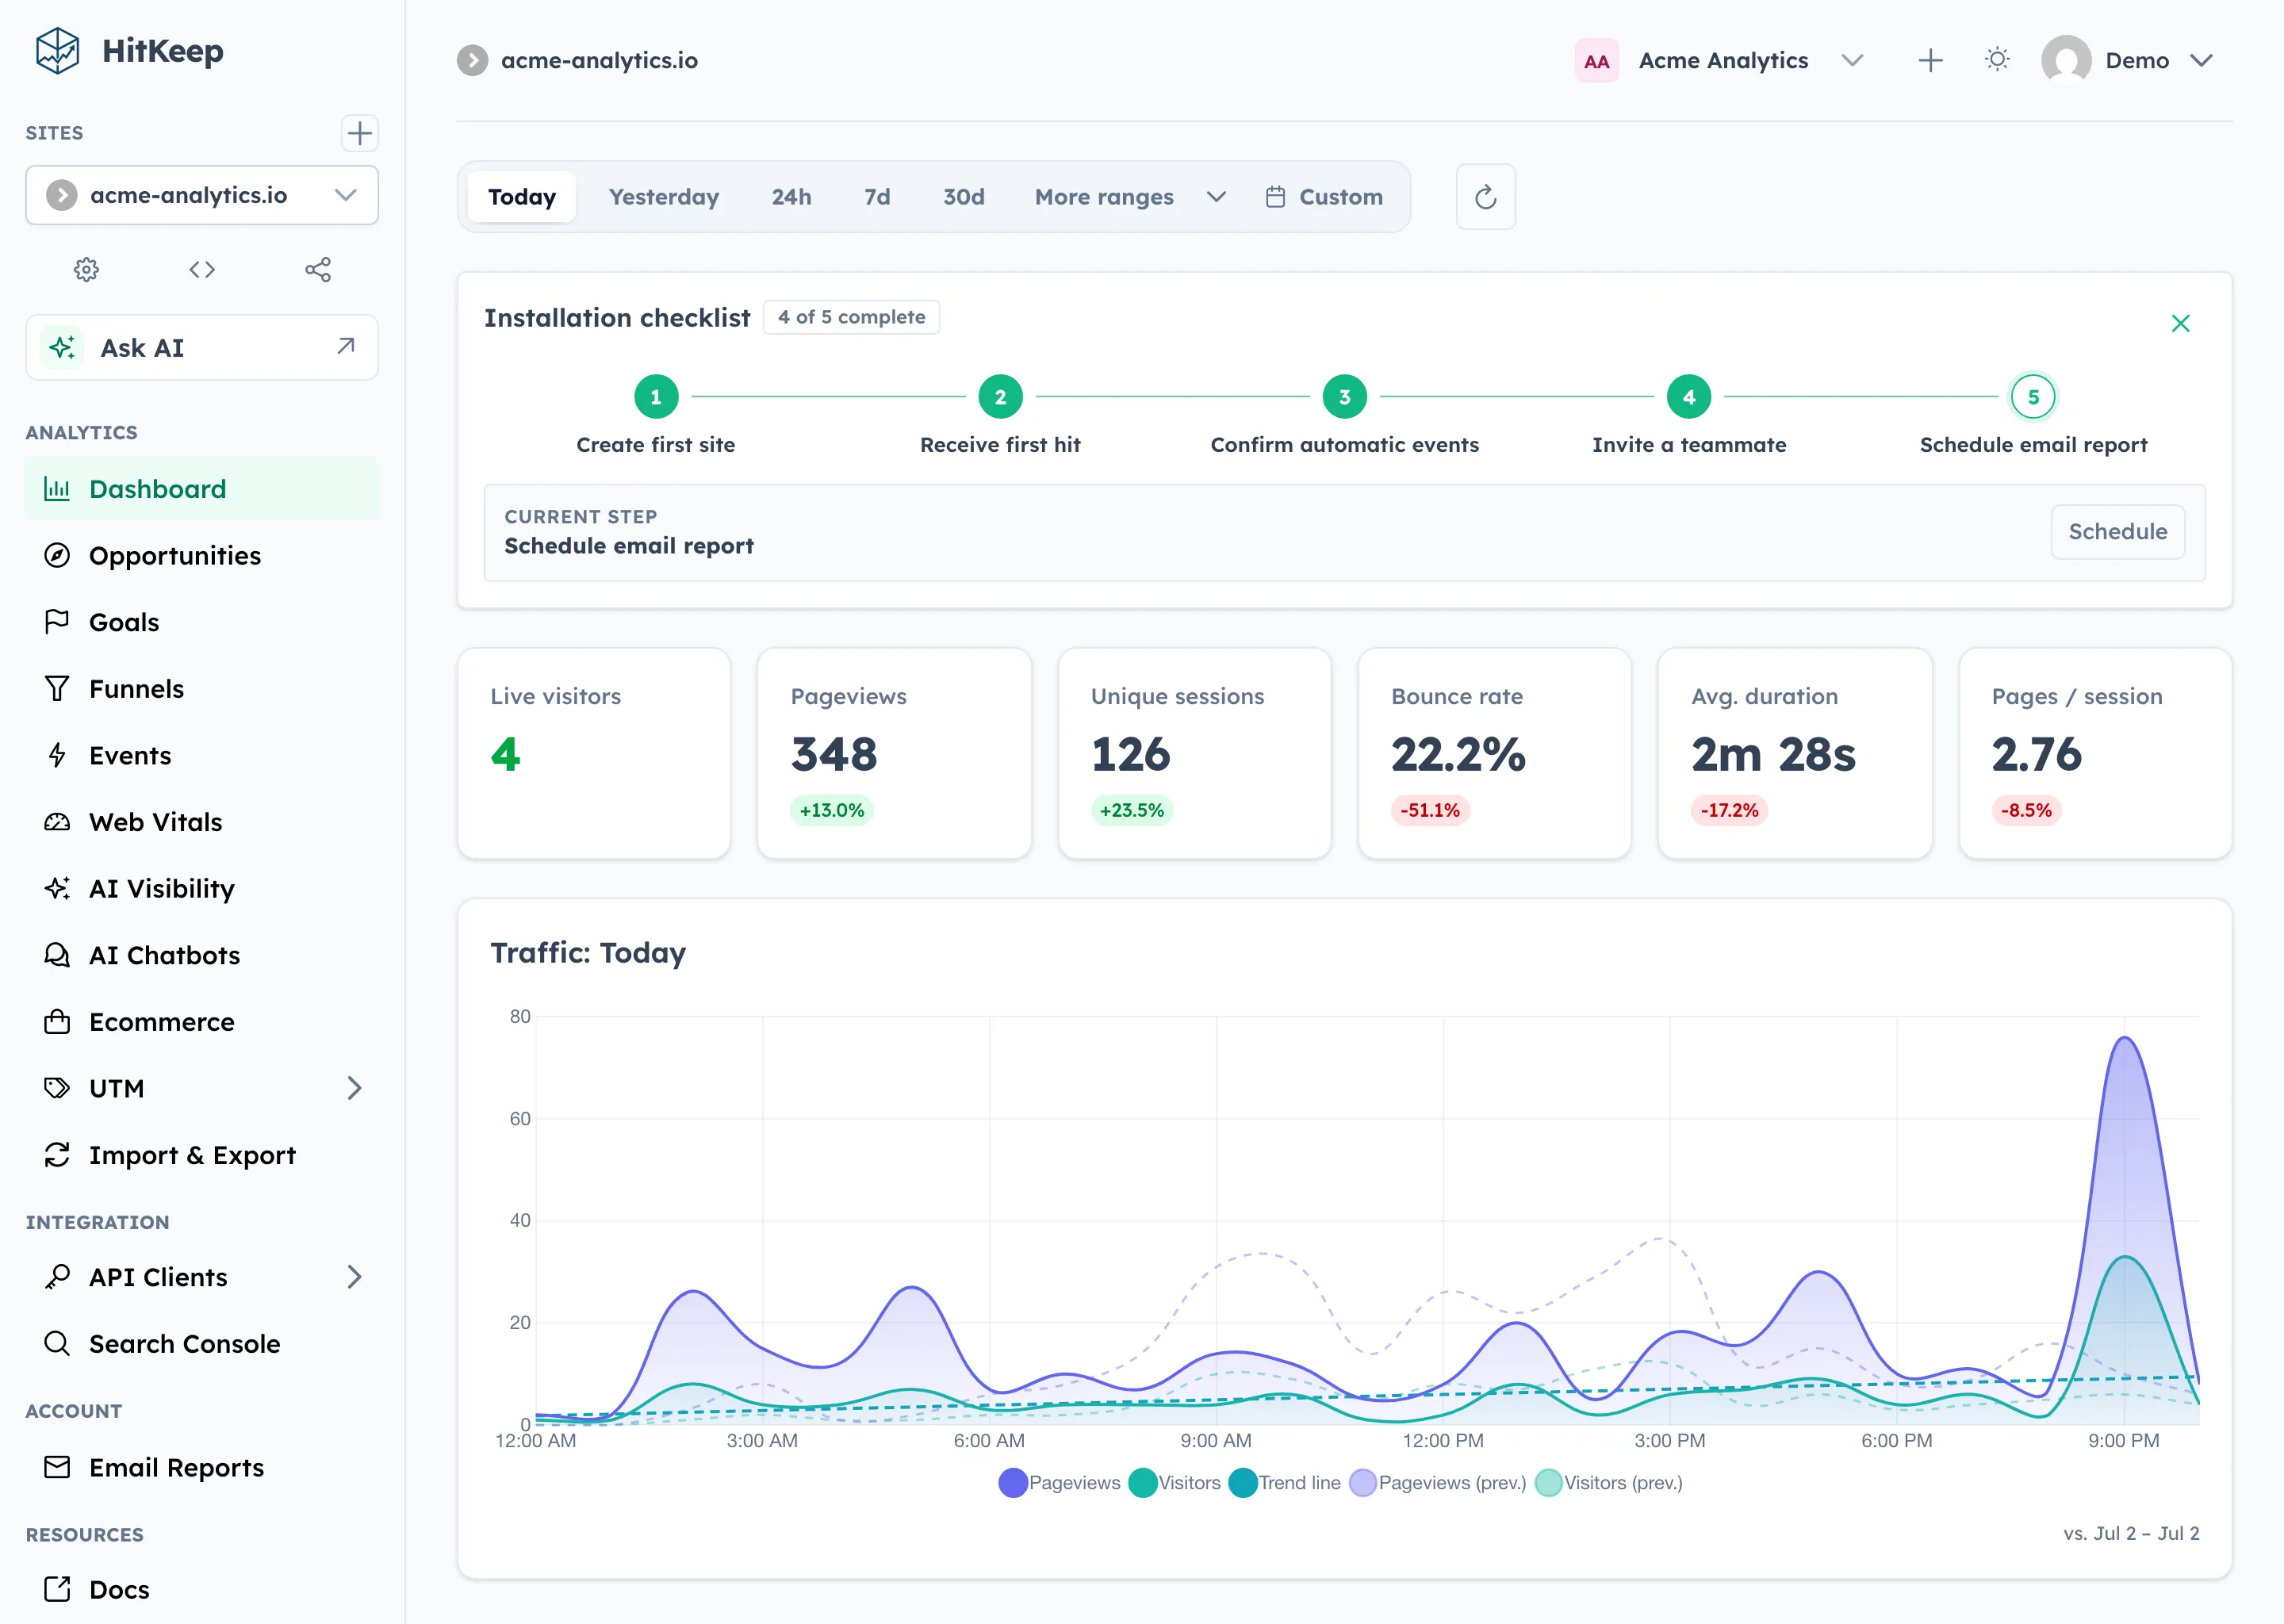Select the Custom date range
The height and width of the screenshot is (1624, 2284).
[1324, 197]
